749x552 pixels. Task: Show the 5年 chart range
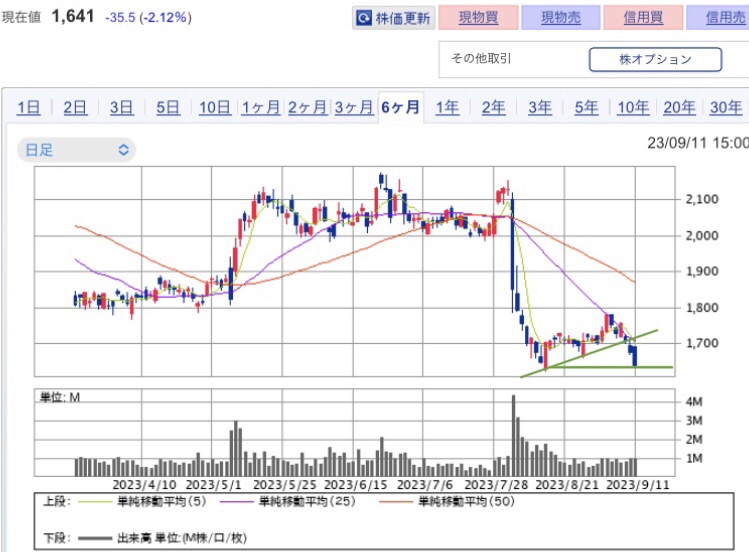click(586, 107)
